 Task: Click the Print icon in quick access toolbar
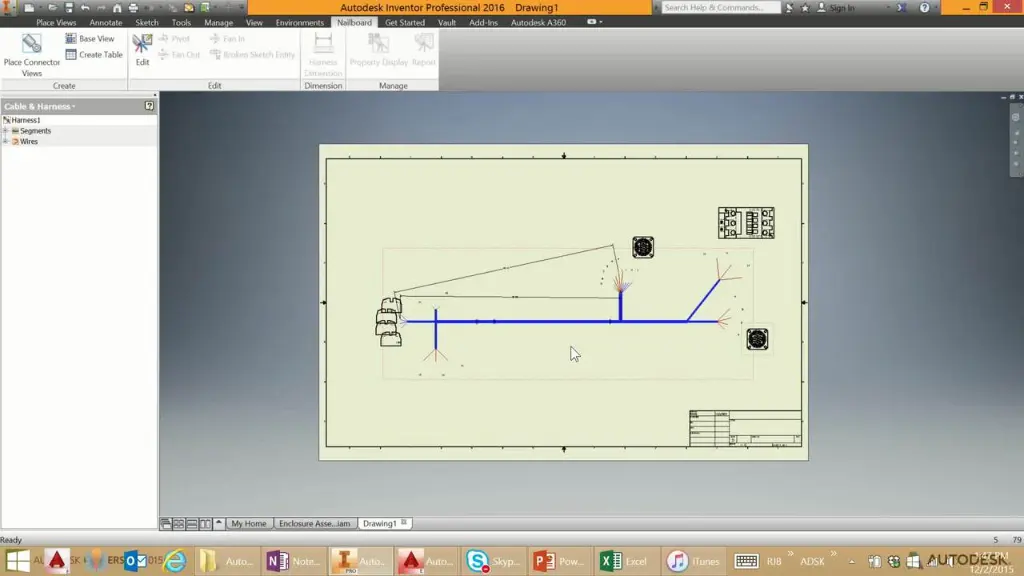(x=133, y=8)
